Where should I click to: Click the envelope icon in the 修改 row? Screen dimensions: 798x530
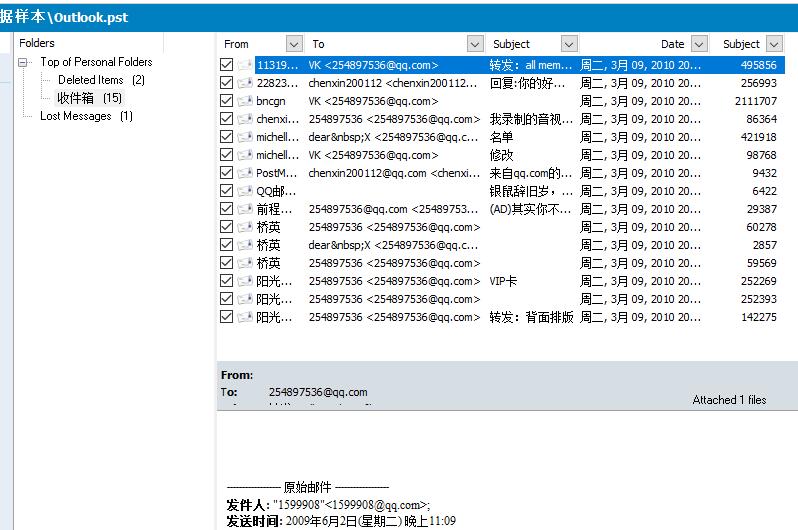(x=245, y=155)
